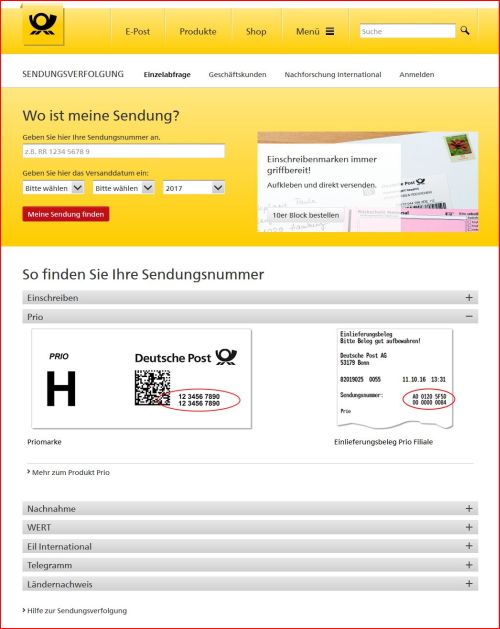Click the Ländernachweis section title
The width and height of the screenshot is (500, 629).
pos(60,584)
